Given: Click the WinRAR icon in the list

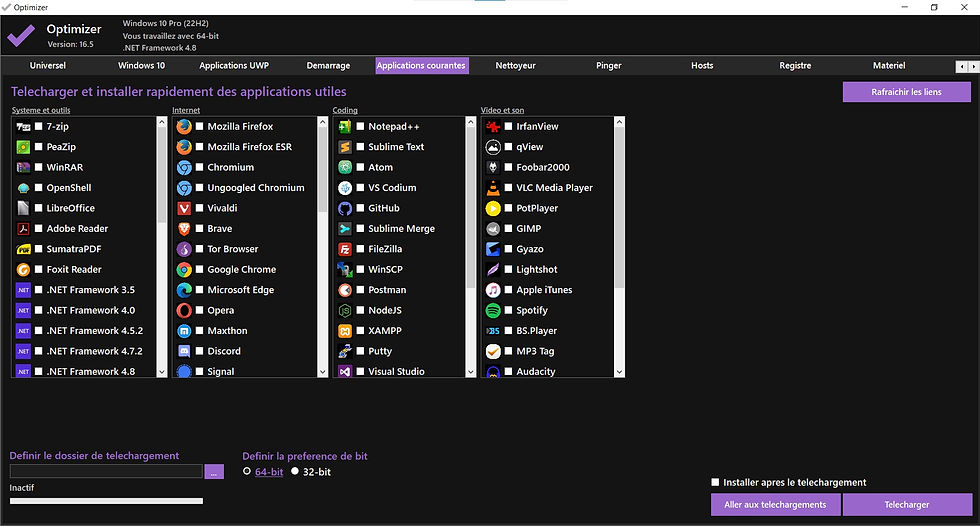Looking at the screenshot, I should (23, 167).
